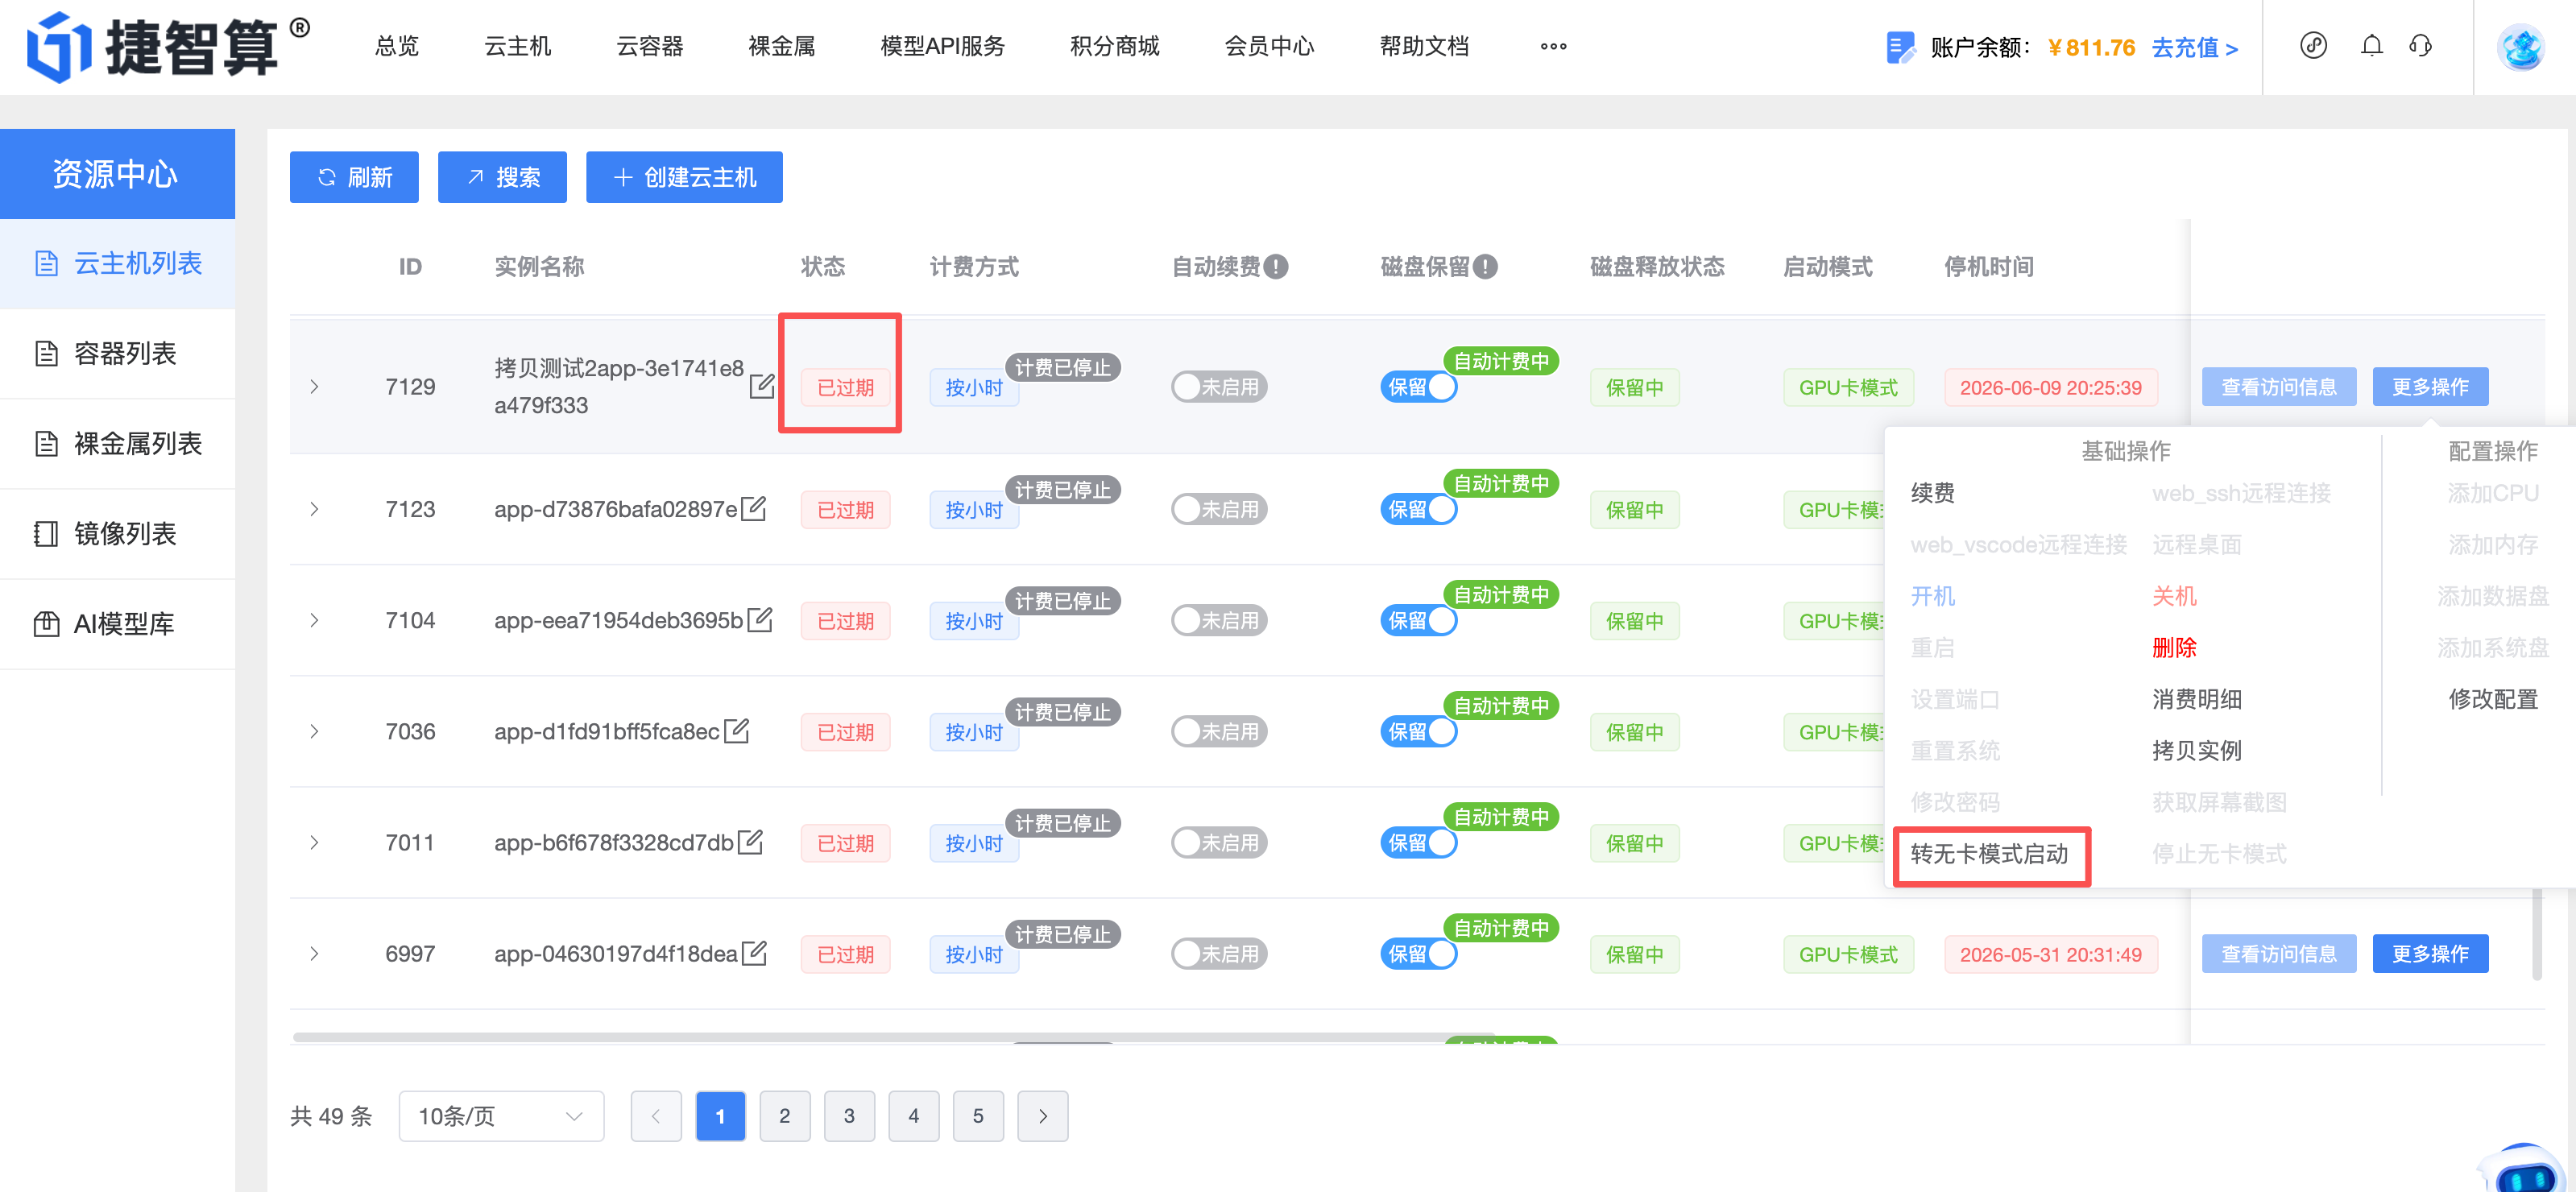This screenshot has height=1192, width=2576.
Task: Click the three-dot more menu icon
Action: 1553,46
